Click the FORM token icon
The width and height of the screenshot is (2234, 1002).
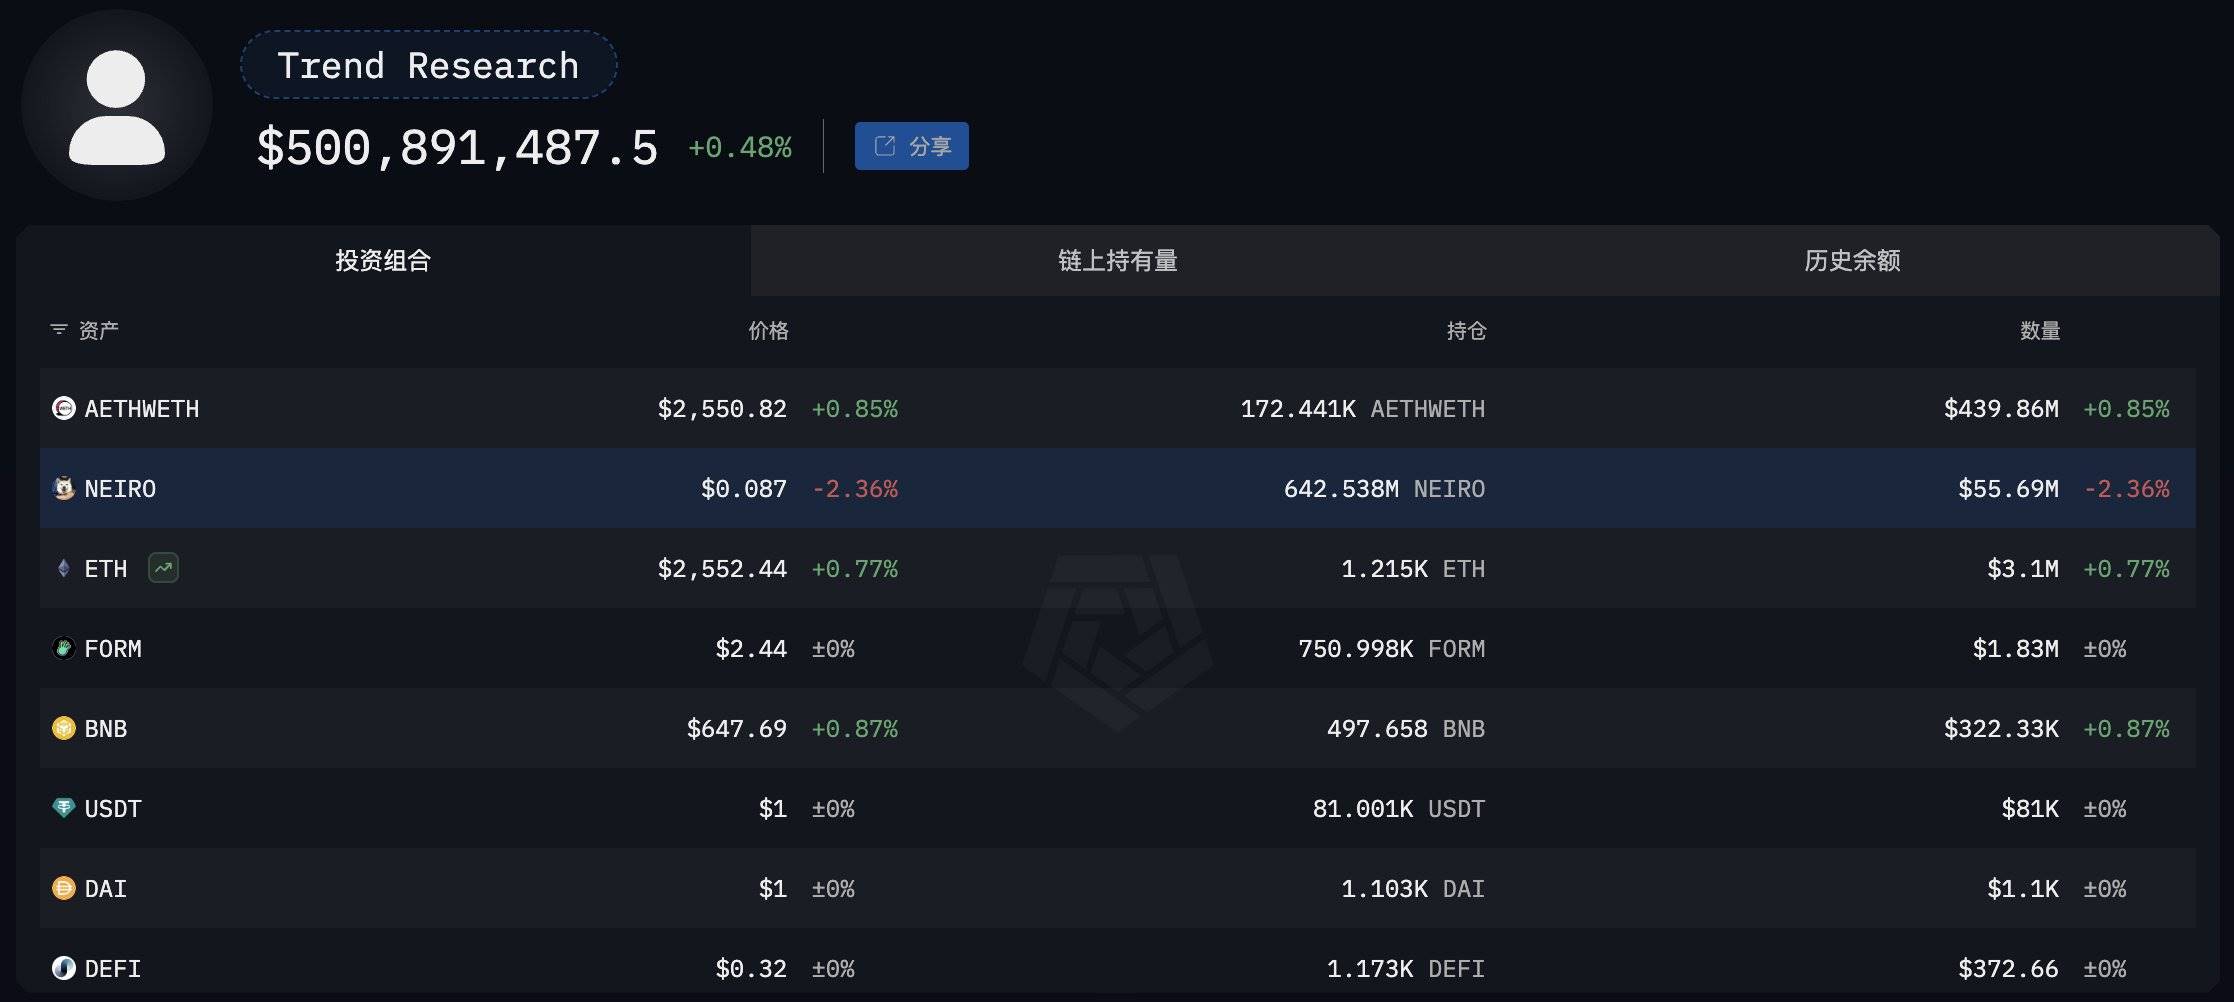(63, 648)
